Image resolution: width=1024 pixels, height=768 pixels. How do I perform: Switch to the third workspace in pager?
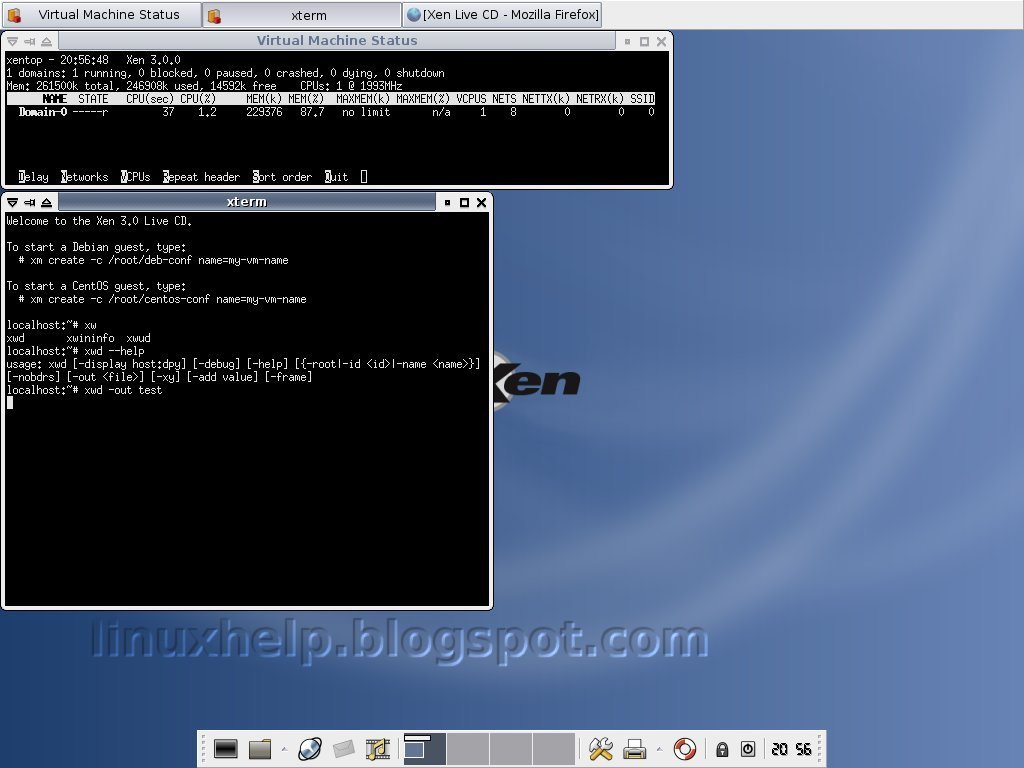click(x=511, y=748)
